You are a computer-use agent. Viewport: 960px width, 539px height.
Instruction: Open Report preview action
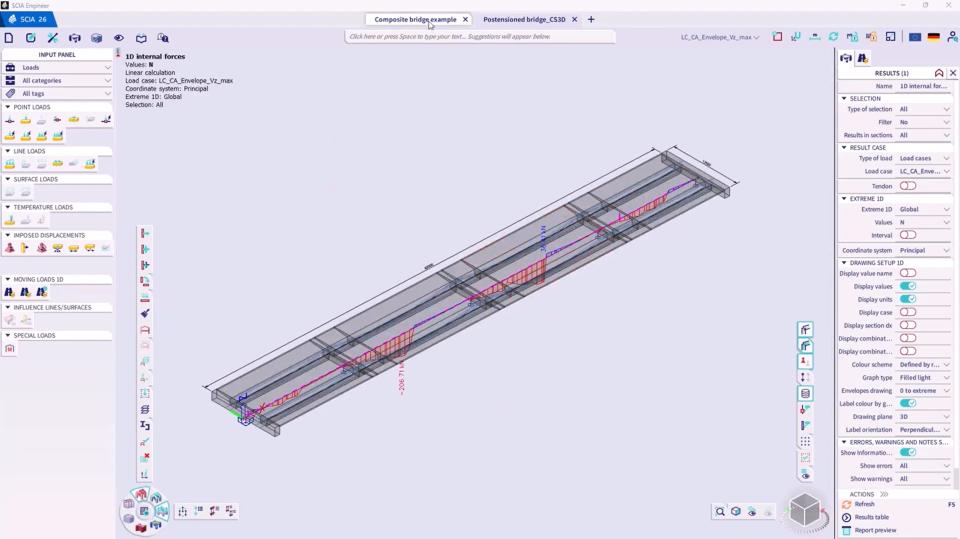[875, 530]
